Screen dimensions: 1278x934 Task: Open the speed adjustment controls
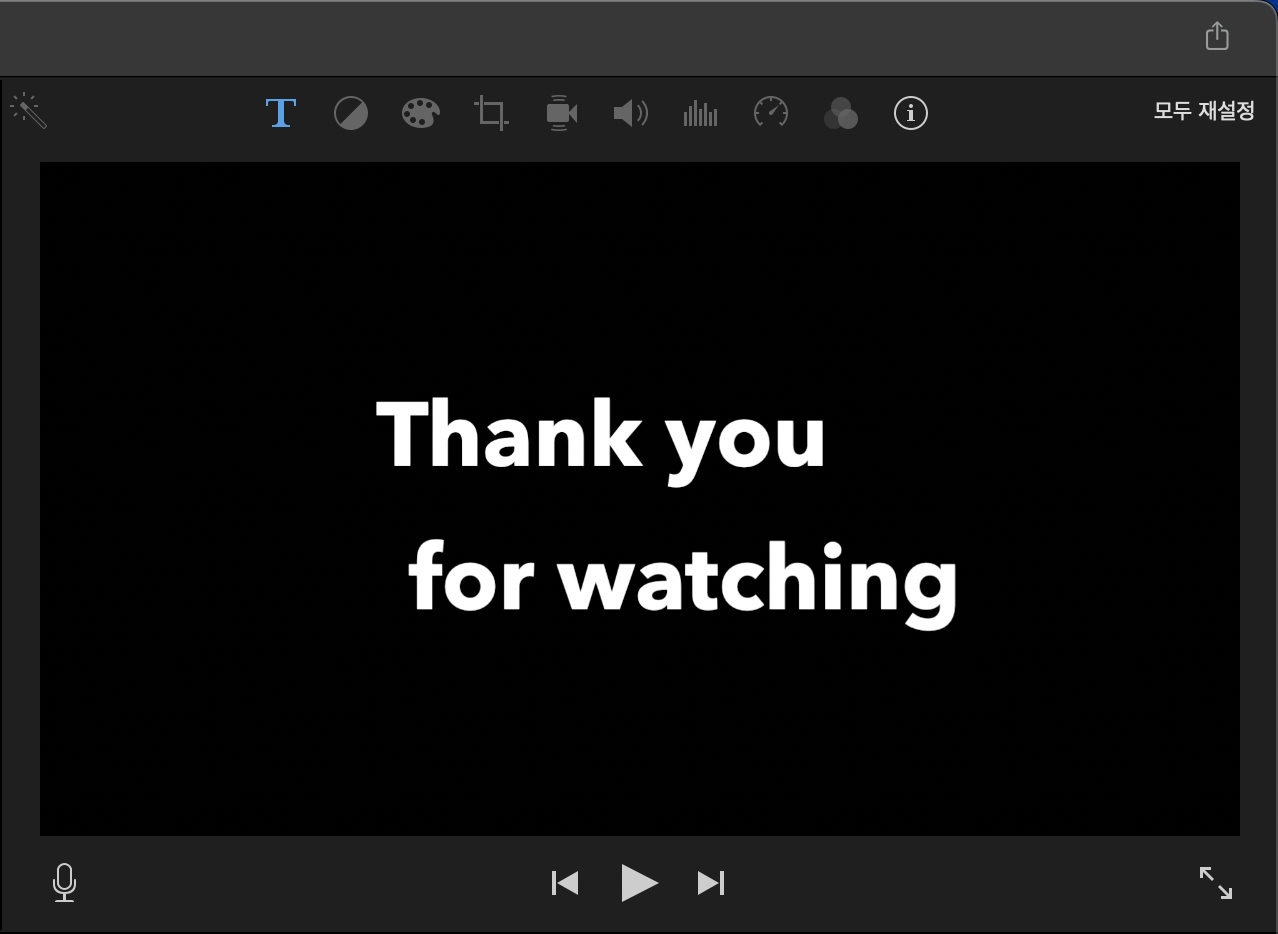pos(771,113)
